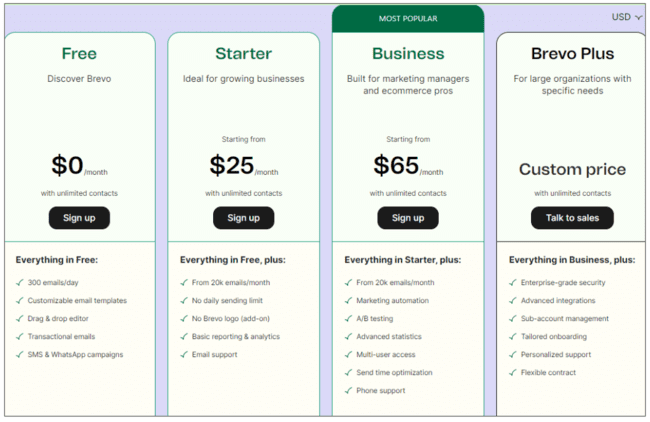Click the checkmark next to Marketing automation
The width and height of the screenshot is (650, 422).
(x=348, y=301)
